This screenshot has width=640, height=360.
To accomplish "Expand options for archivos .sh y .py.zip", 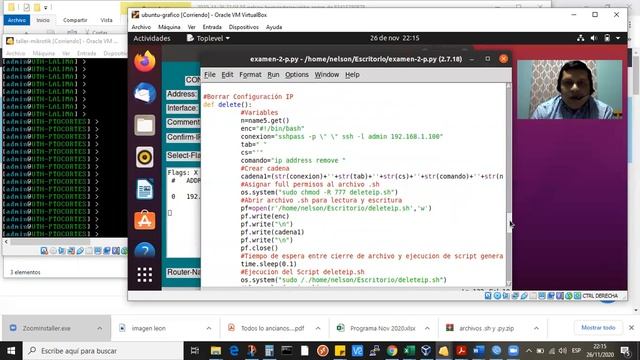I will (536, 328).
